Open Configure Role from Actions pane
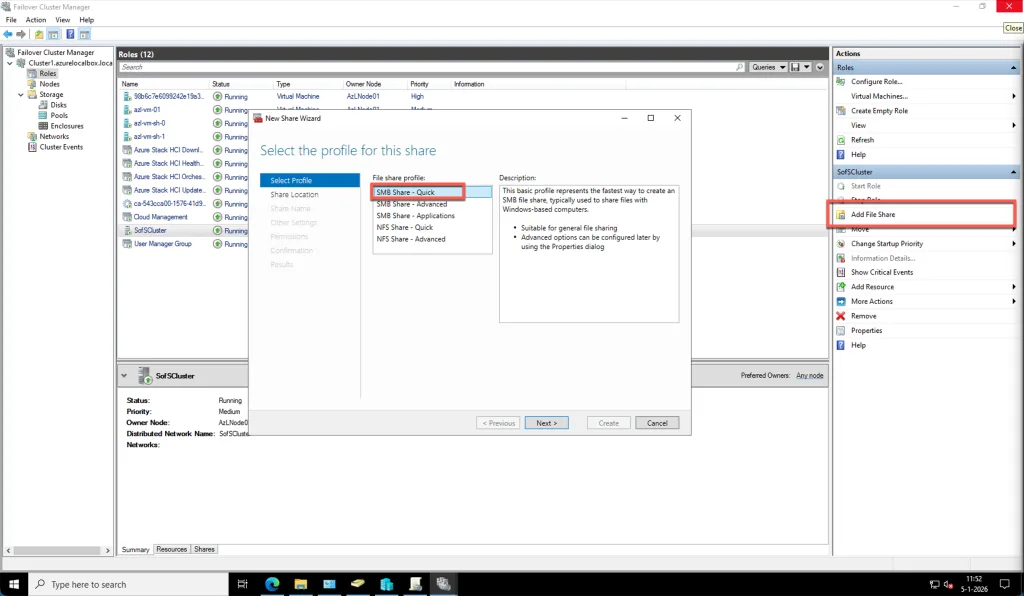 click(x=876, y=82)
